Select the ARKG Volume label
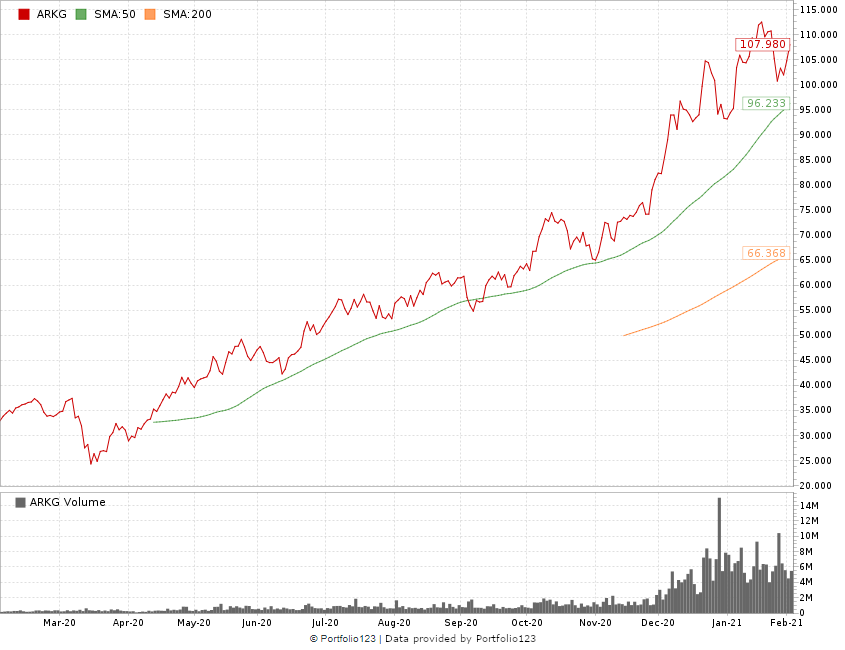 tap(67, 502)
